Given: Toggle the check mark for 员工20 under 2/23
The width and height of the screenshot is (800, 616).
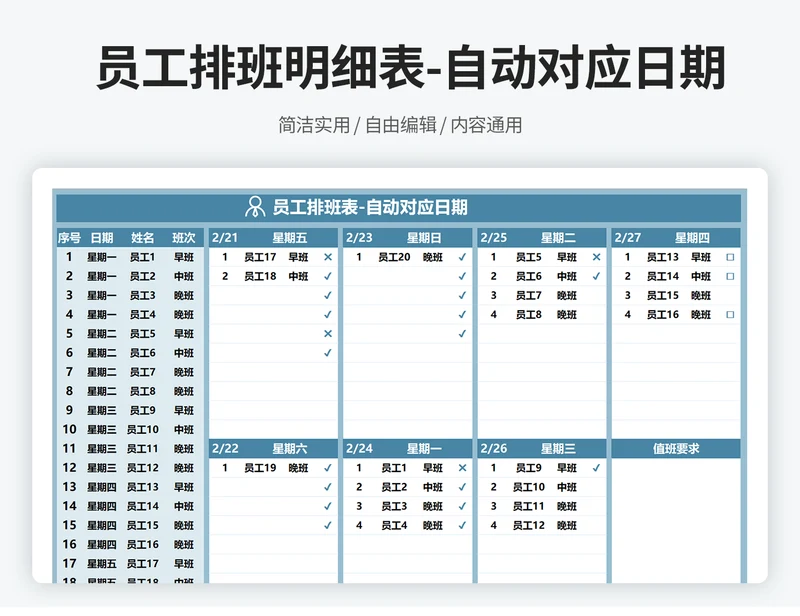Looking at the screenshot, I should [x=462, y=257].
